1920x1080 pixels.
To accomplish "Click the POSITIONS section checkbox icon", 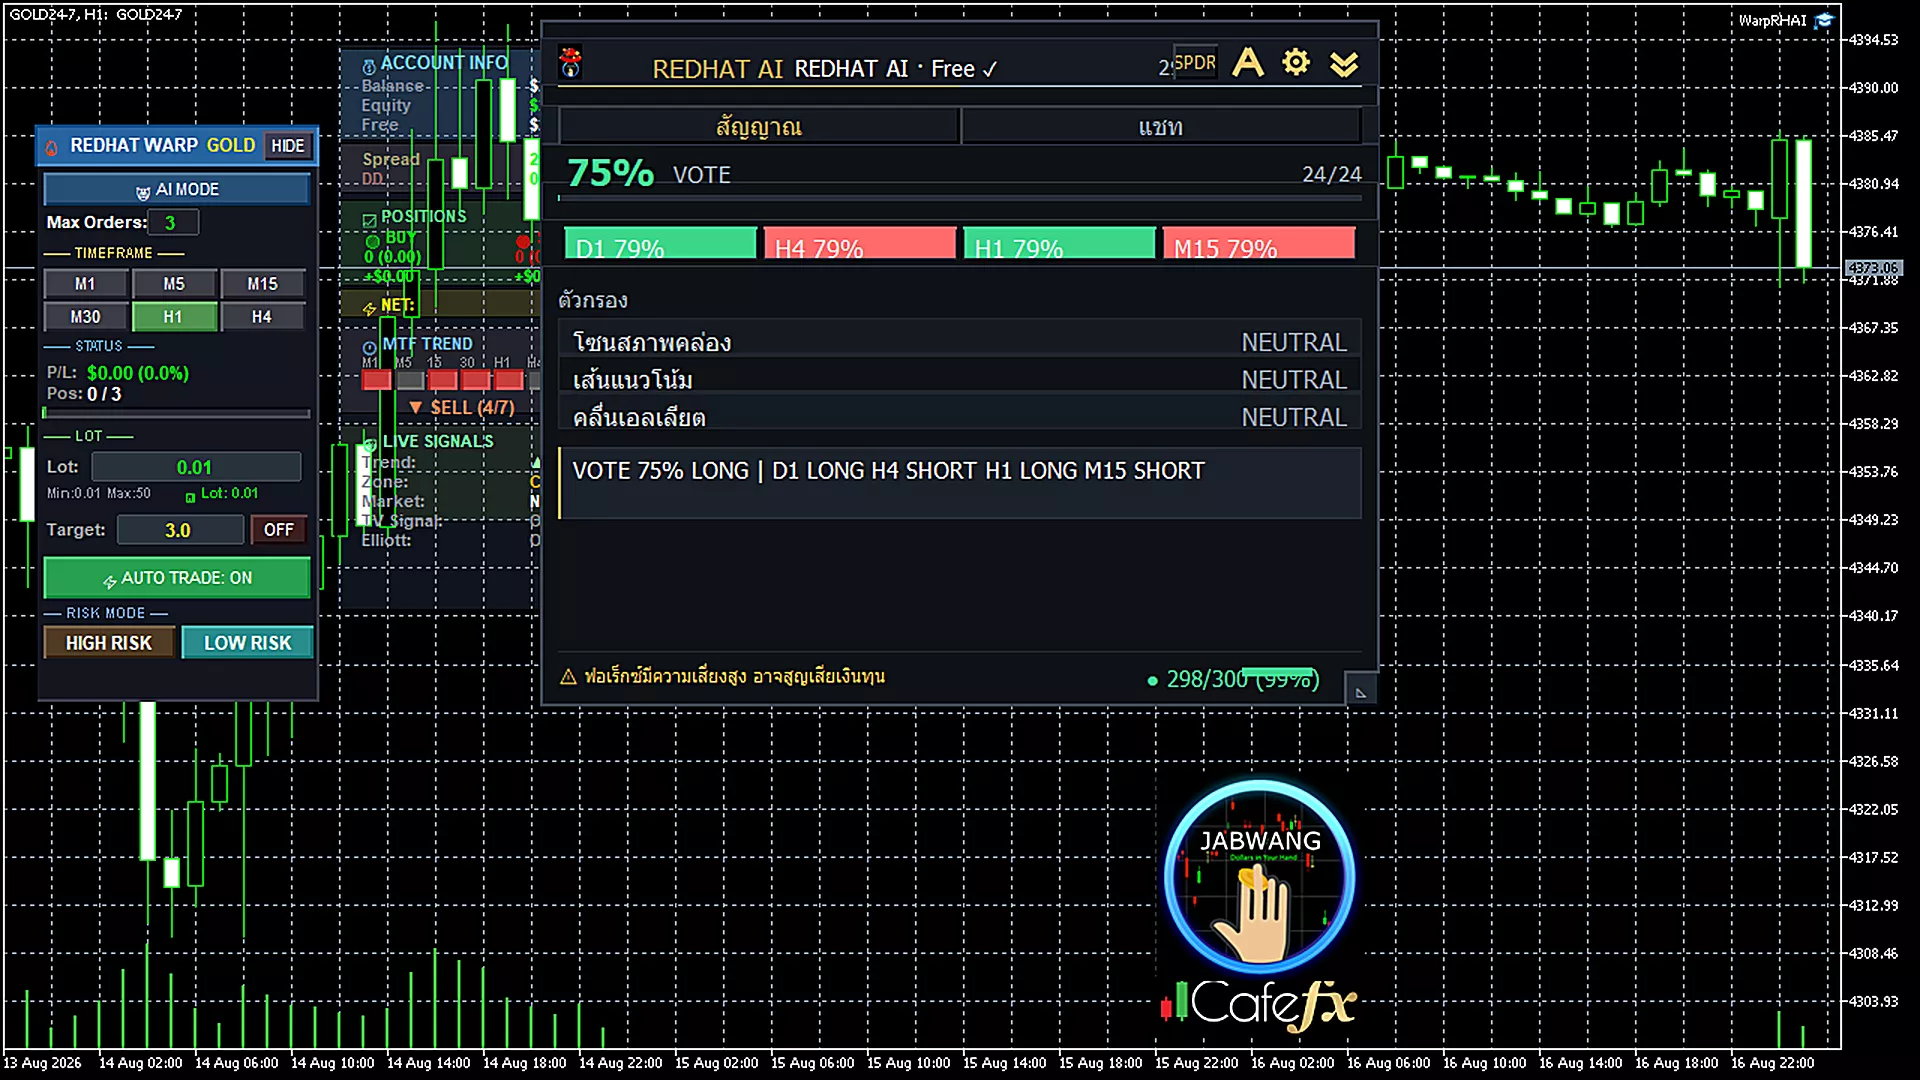I will (x=369, y=219).
